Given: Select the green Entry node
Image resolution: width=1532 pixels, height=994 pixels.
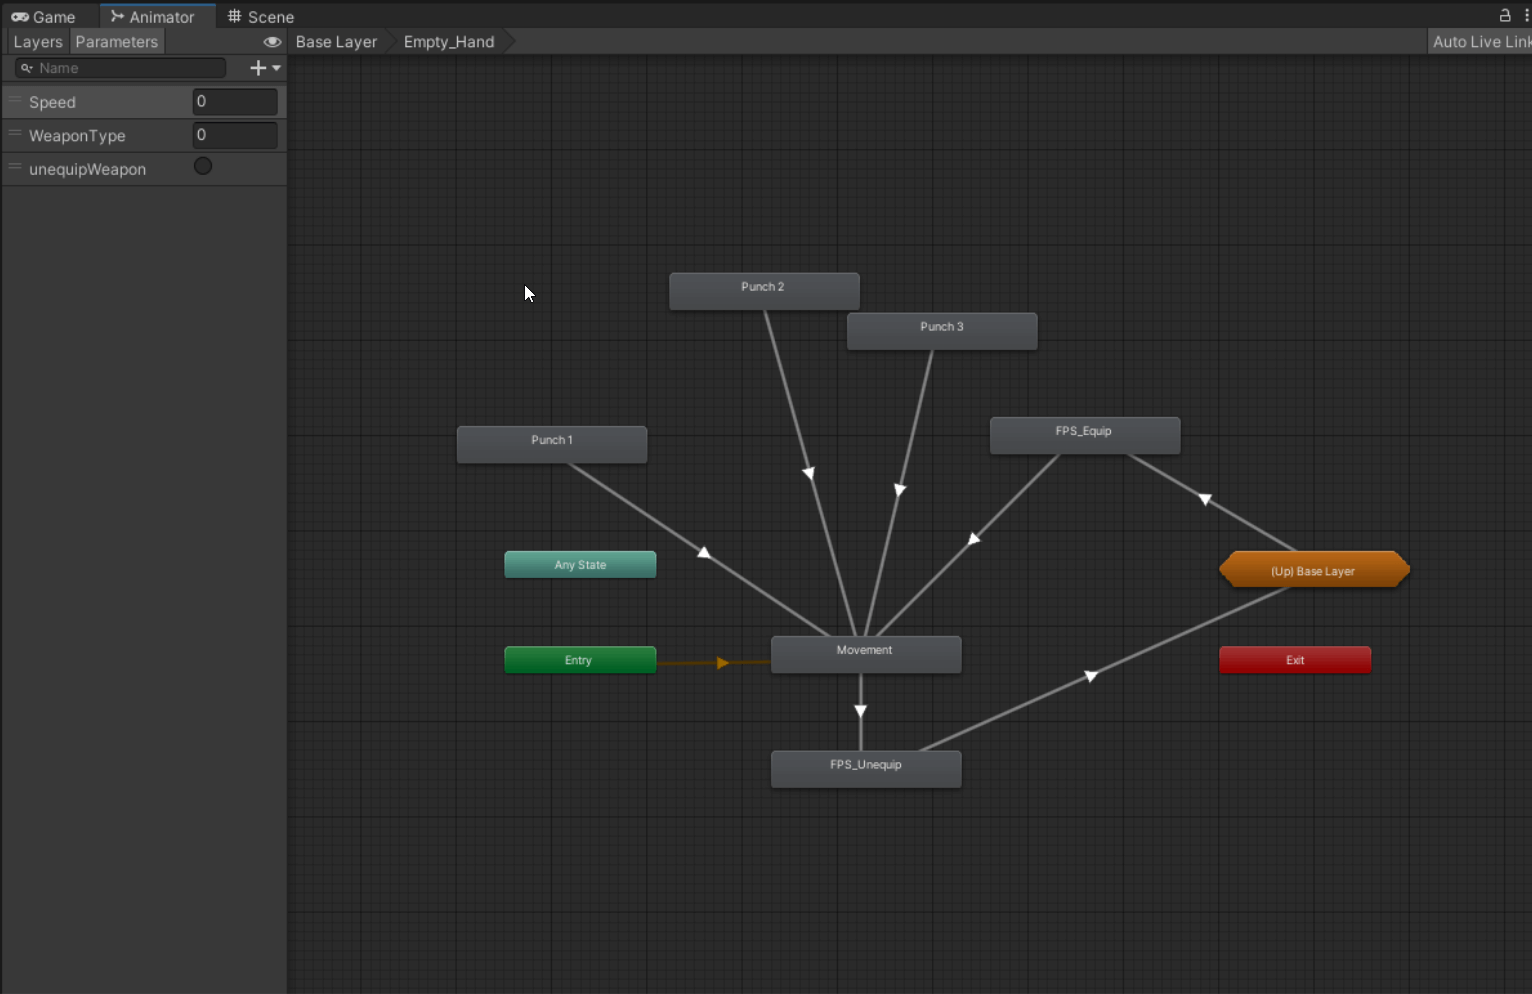Looking at the screenshot, I should [580, 660].
